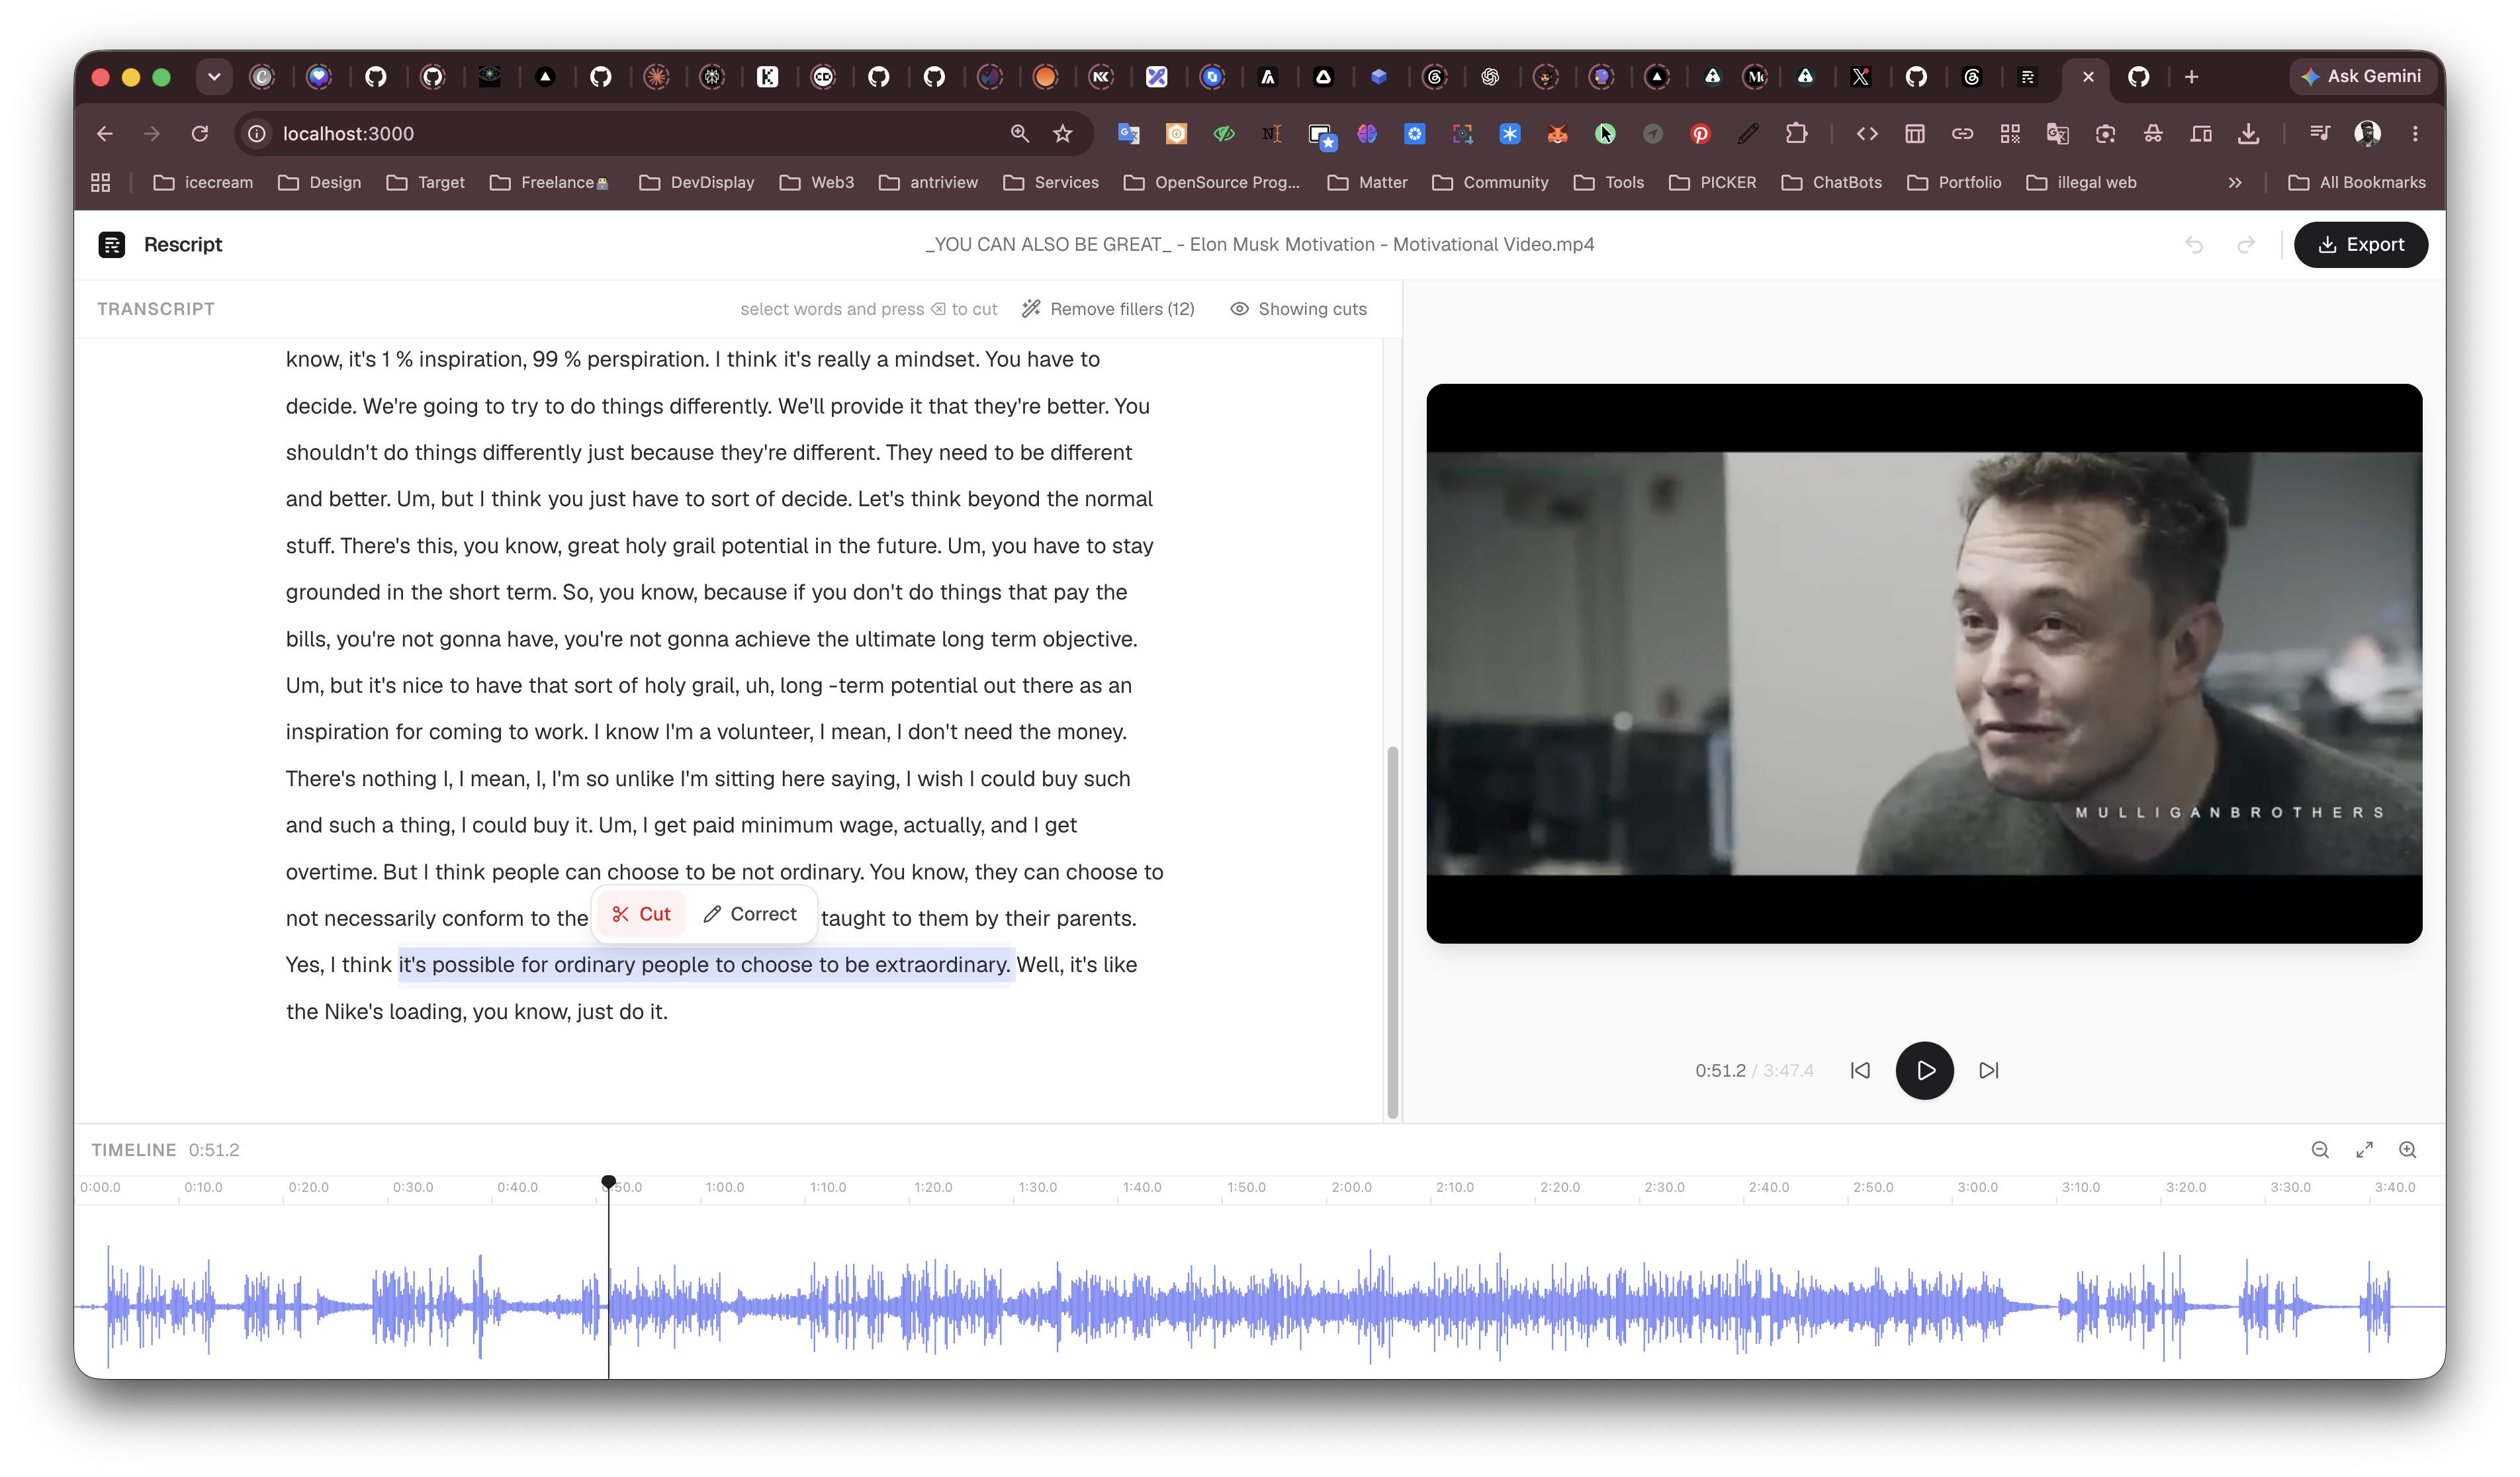Open the MetaMask fox extension
The image size is (2520, 1477).
click(x=1557, y=134)
